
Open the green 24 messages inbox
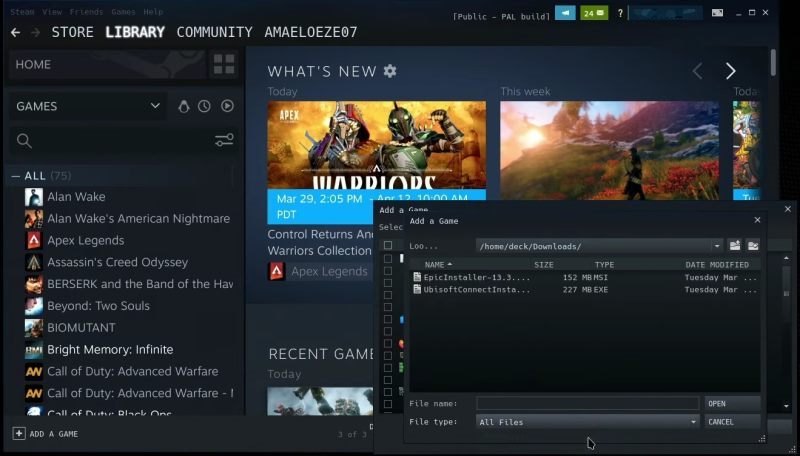pos(594,13)
